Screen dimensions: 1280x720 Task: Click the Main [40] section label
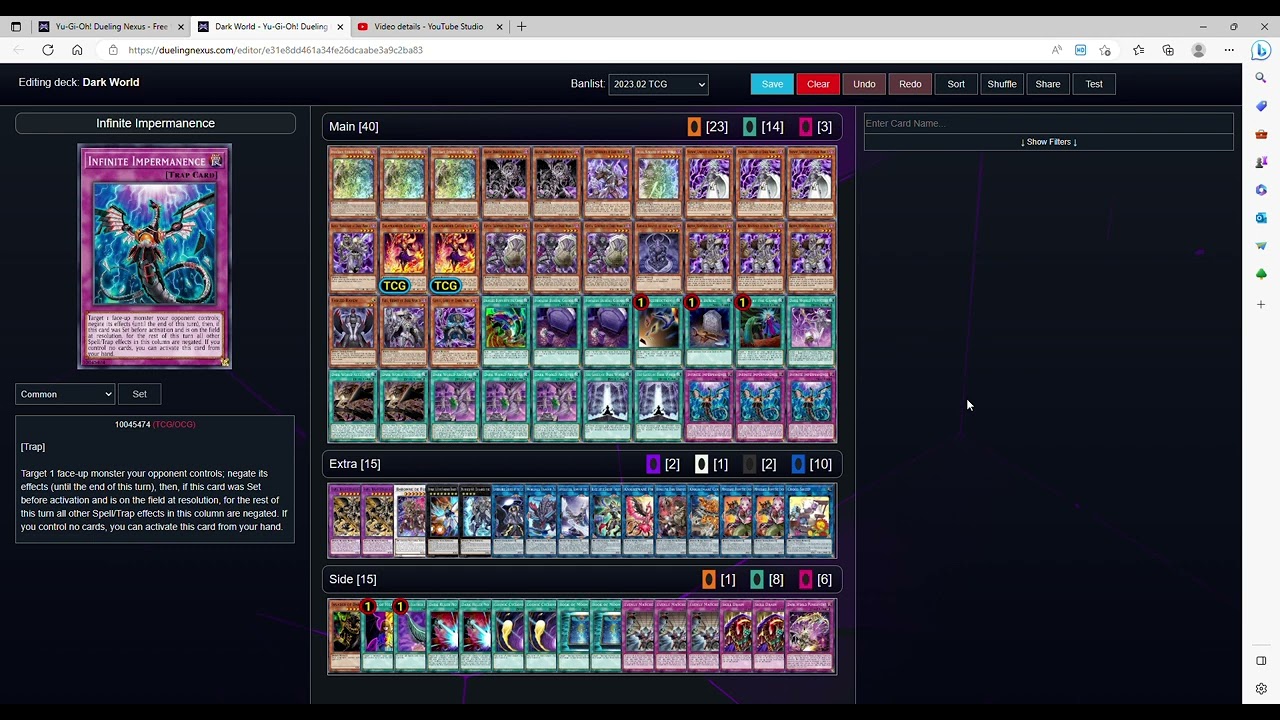coord(354,127)
